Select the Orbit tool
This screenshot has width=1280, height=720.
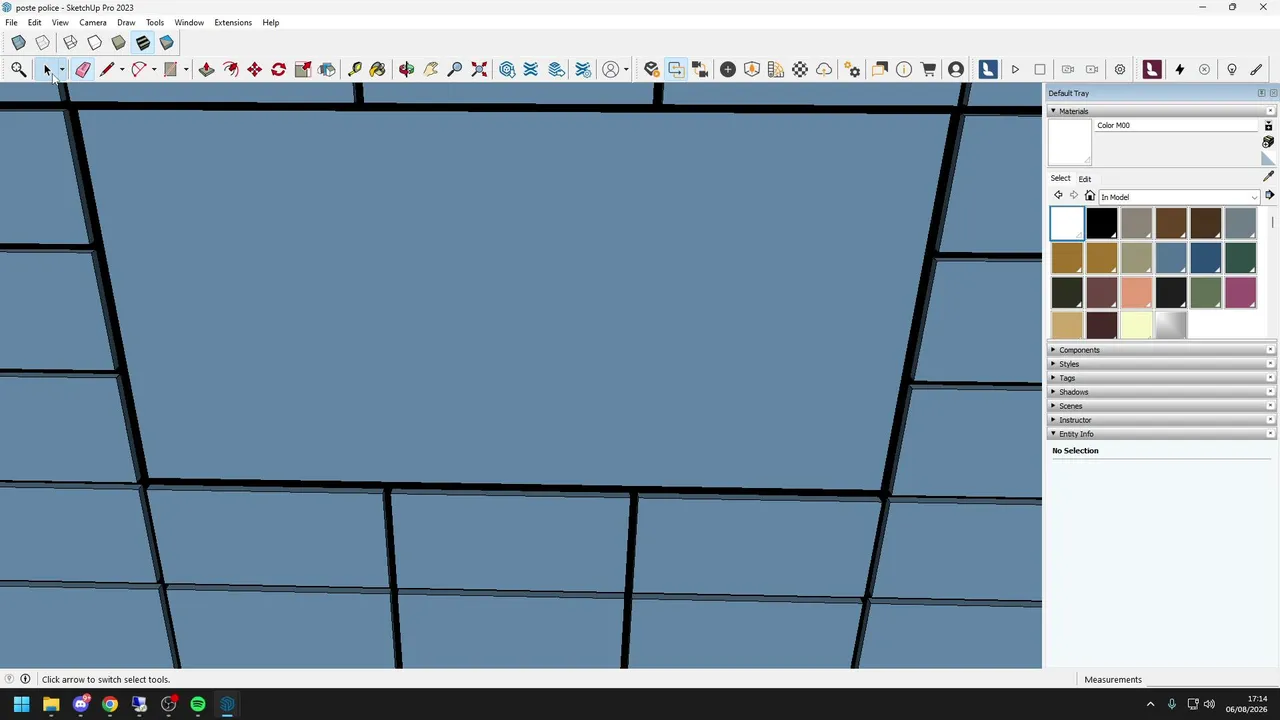point(406,69)
